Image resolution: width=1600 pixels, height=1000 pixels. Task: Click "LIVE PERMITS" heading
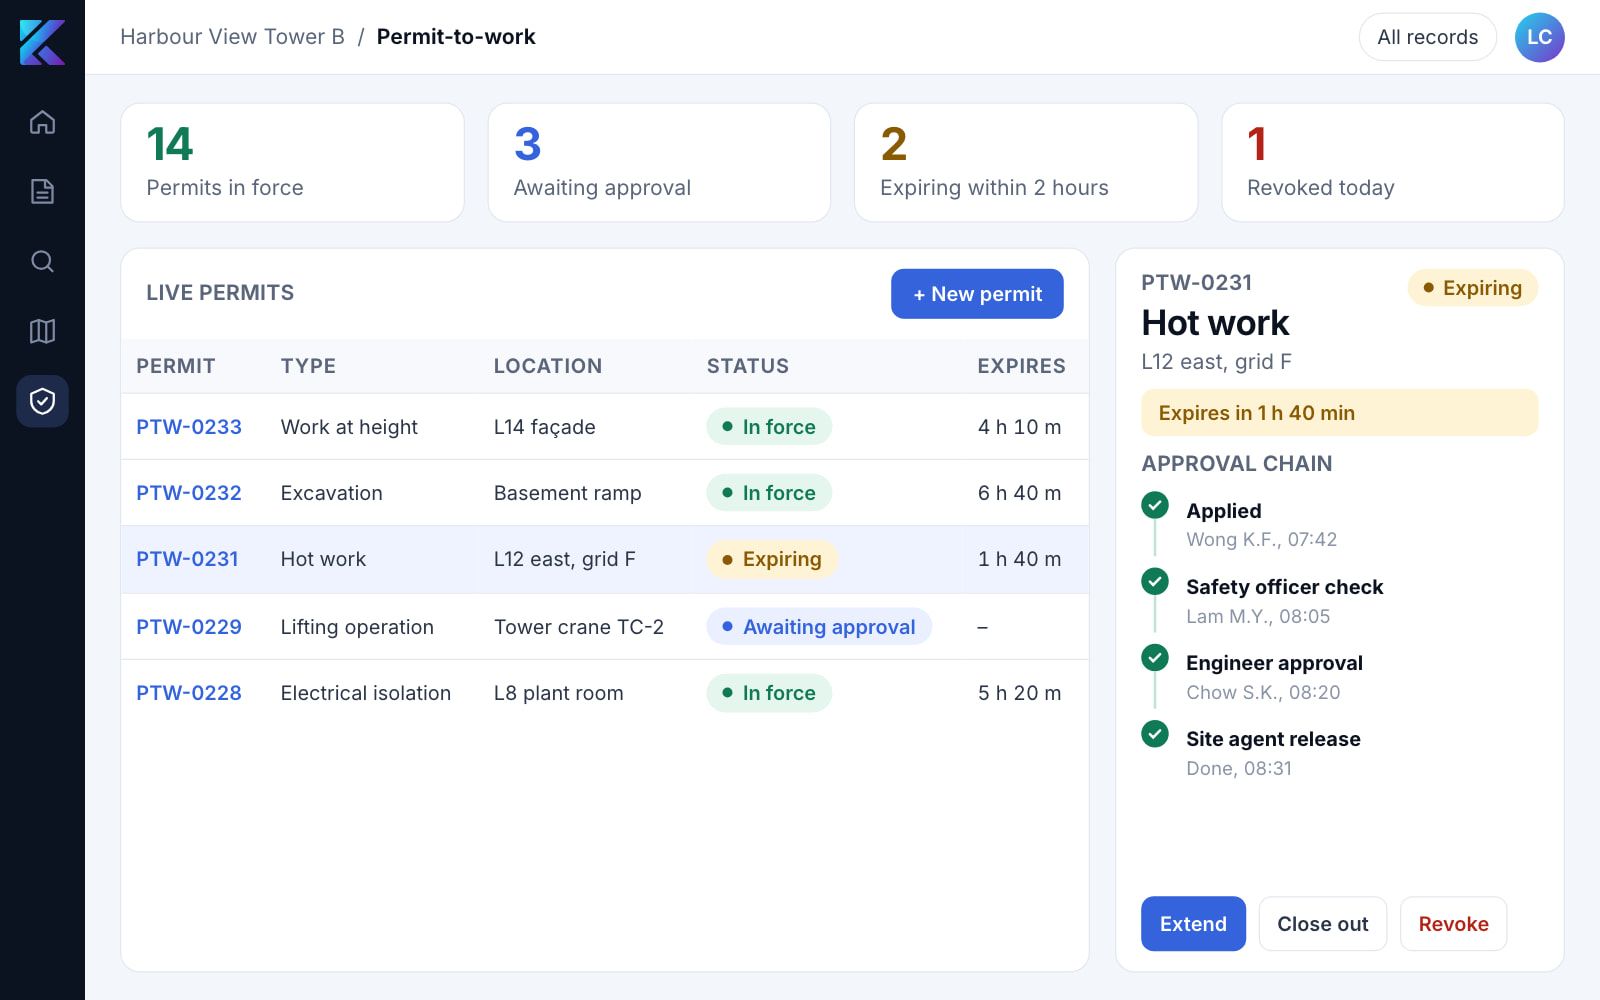(220, 293)
